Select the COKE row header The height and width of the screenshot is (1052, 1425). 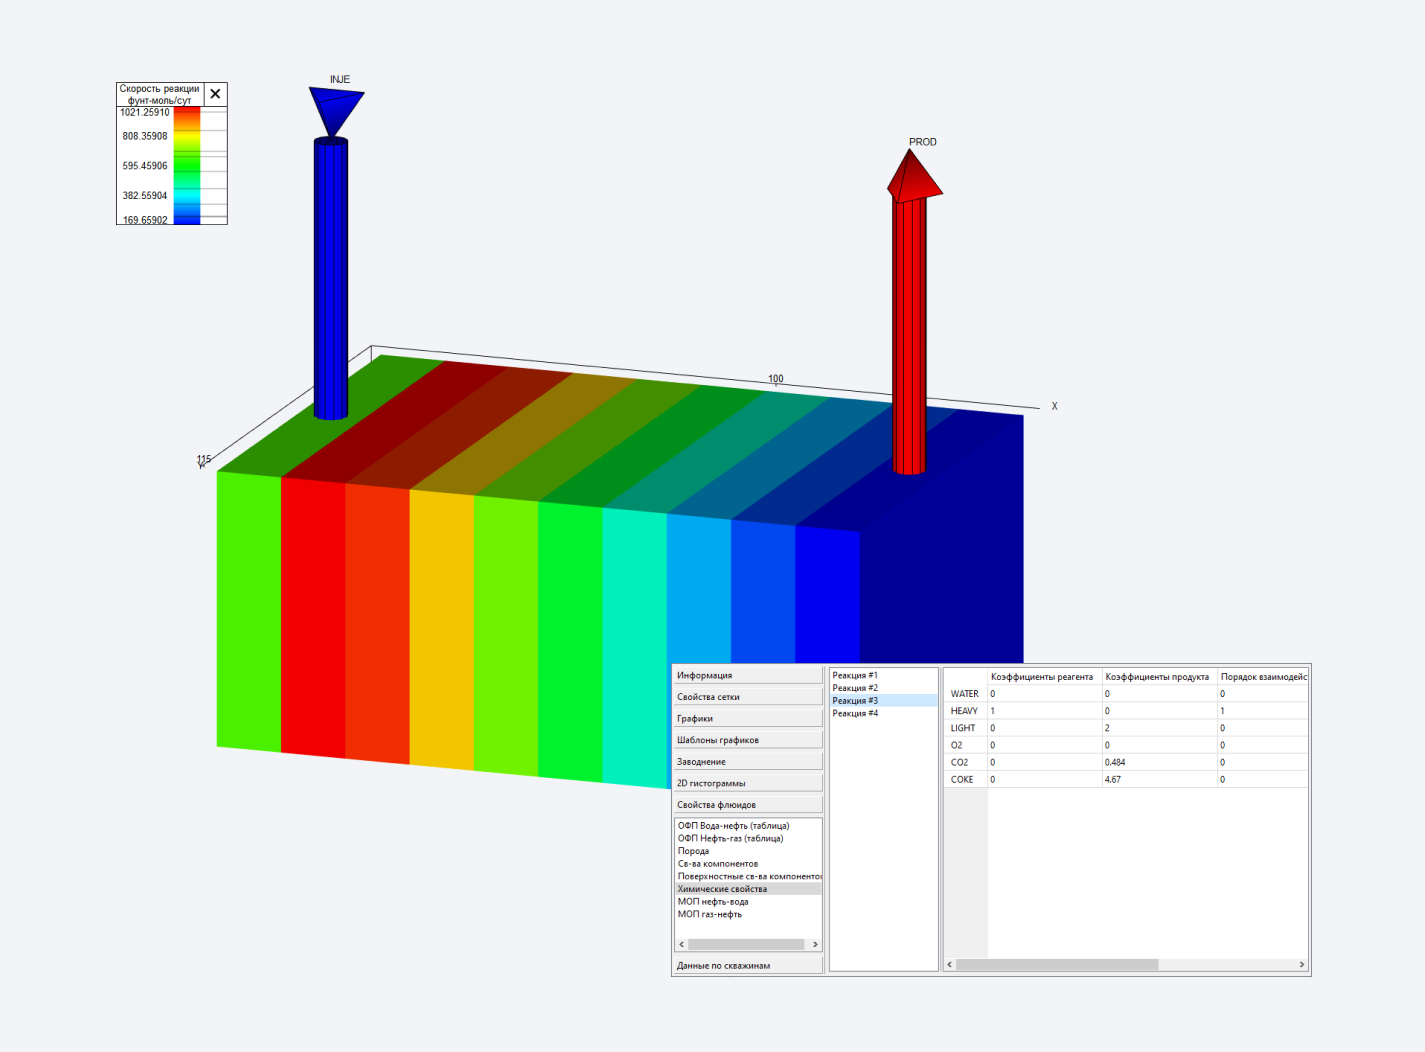coord(965,779)
